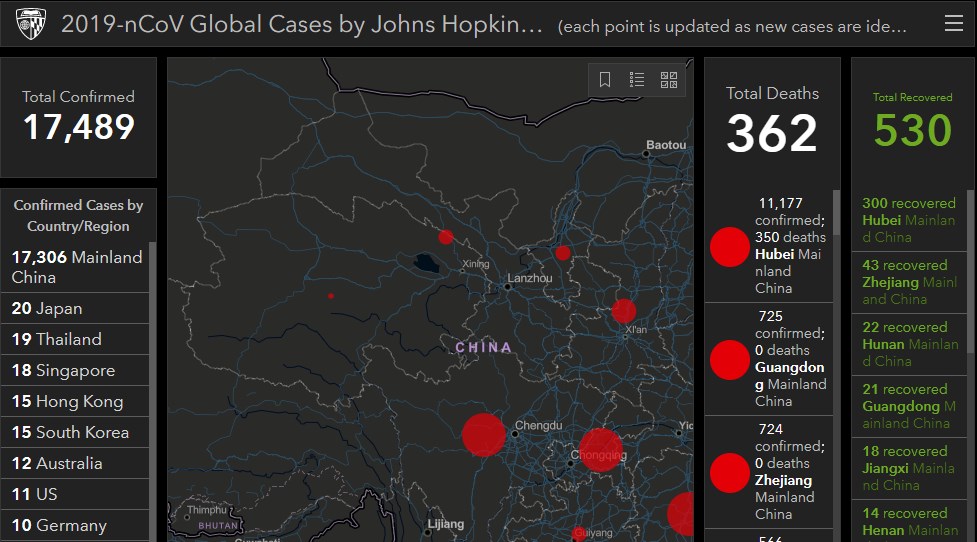Image resolution: width=977 pixels, height=542 pixels.
Task: Click the dashboard title text
Action: 302,24
